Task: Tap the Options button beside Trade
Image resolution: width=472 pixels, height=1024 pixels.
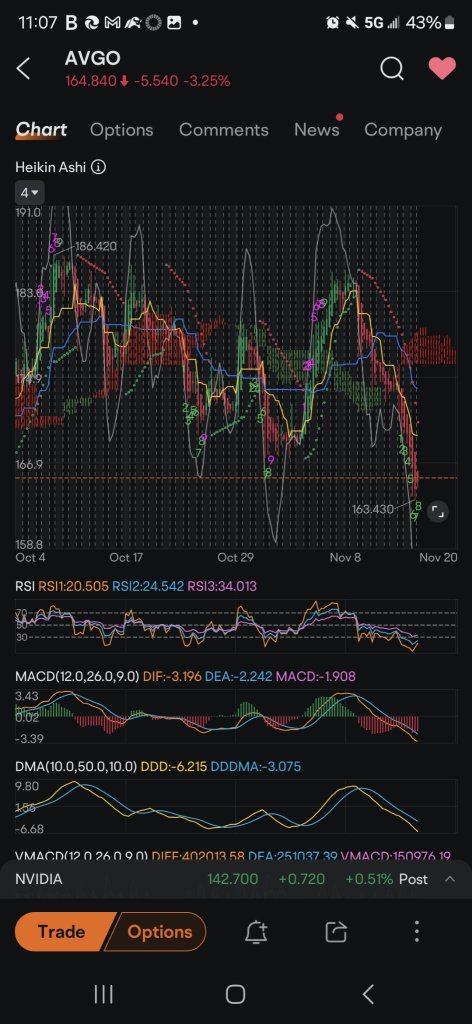Action: pos(159,932)
